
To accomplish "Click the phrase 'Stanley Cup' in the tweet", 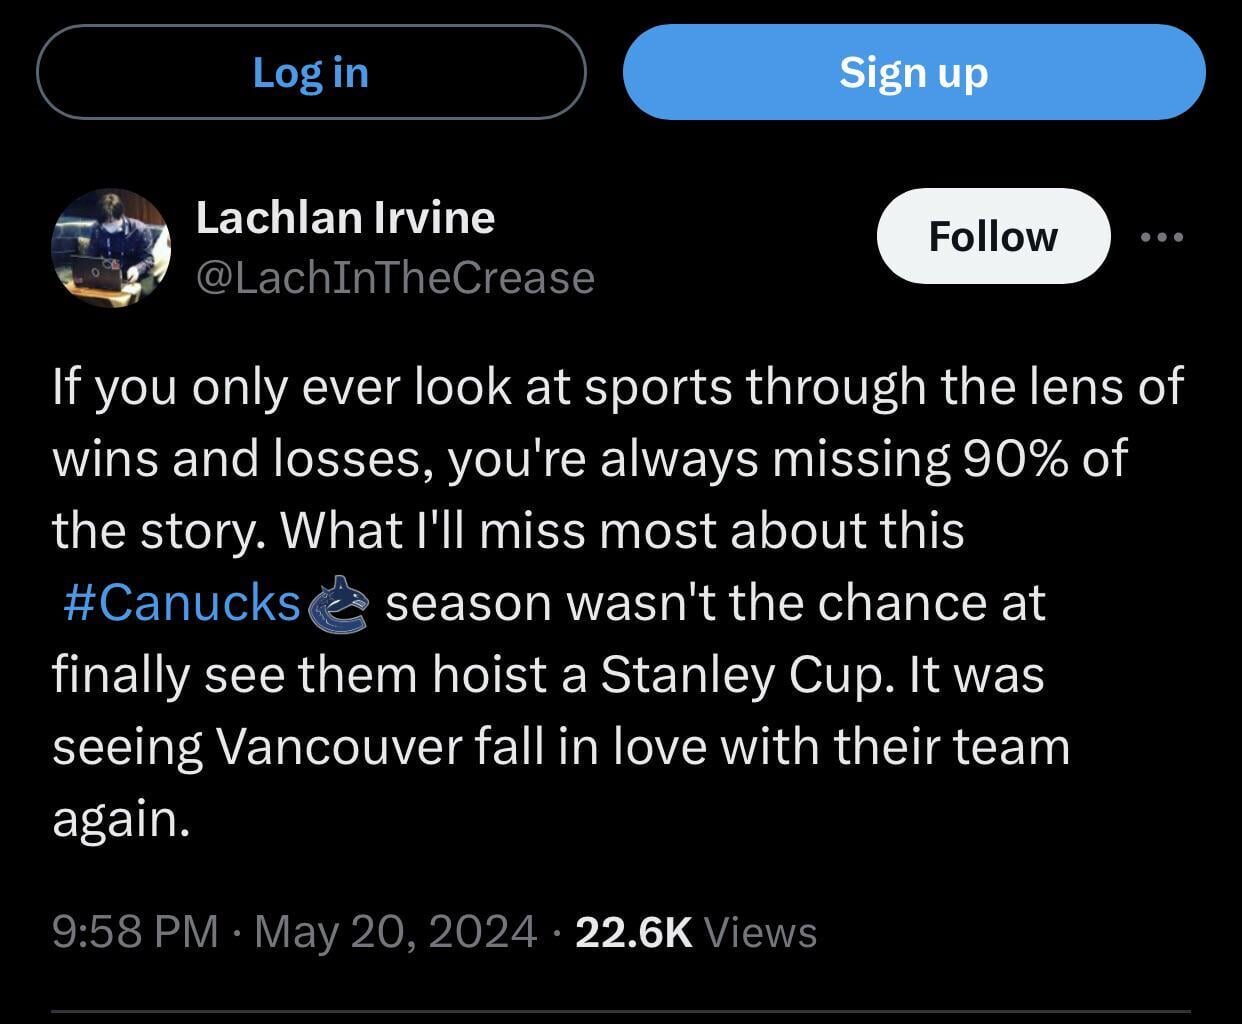I will (x=742, y=675).
